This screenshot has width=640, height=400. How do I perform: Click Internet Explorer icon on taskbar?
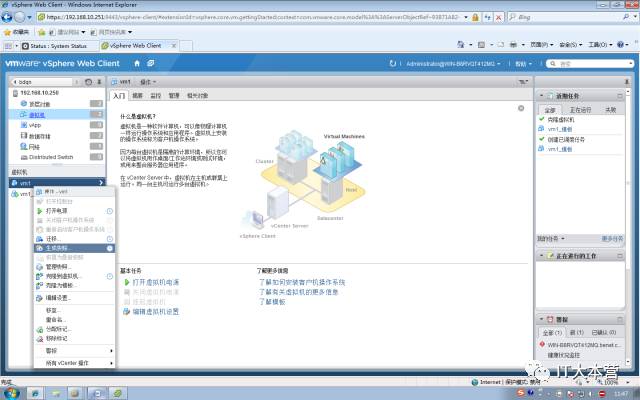[x=36, y=393]
